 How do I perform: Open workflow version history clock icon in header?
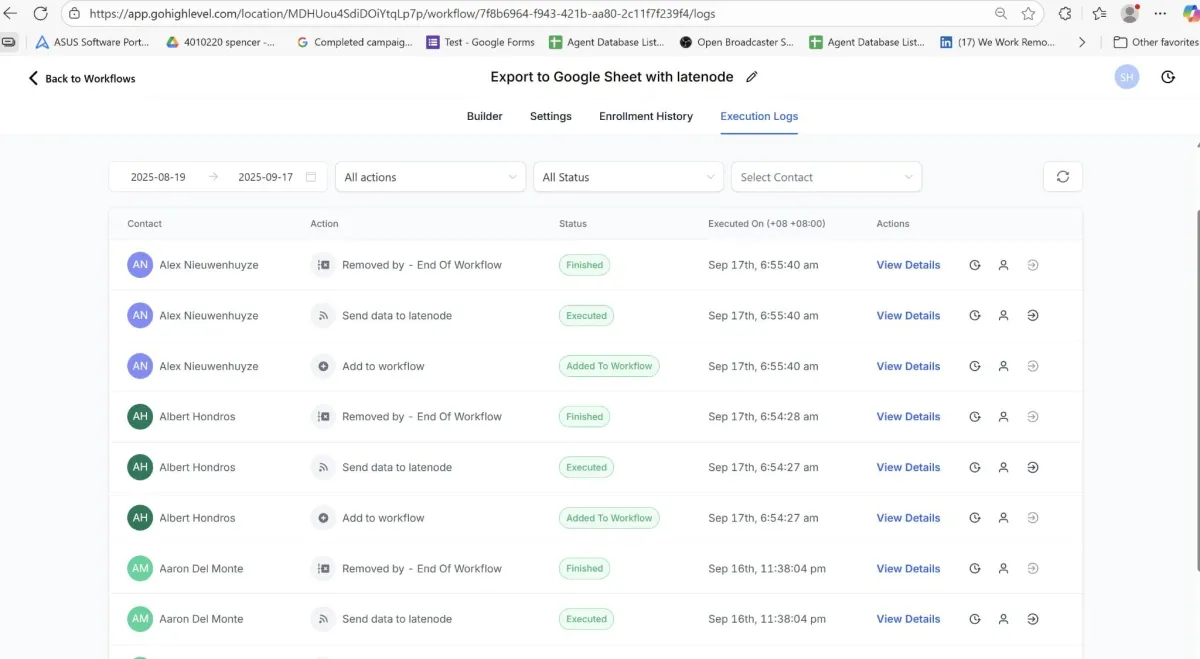tap(1168, 77)
